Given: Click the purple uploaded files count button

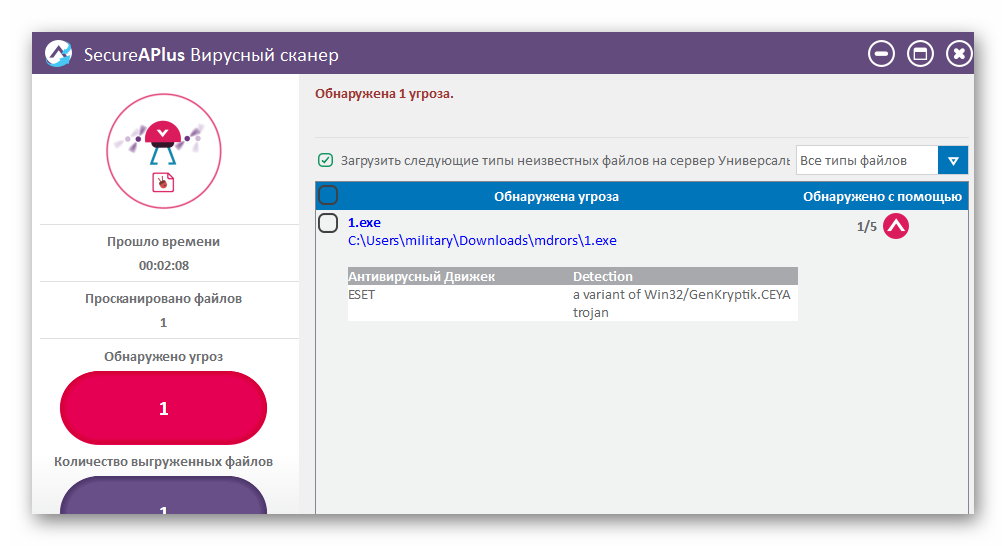Looking at the screenshot, I should point(163,495).
